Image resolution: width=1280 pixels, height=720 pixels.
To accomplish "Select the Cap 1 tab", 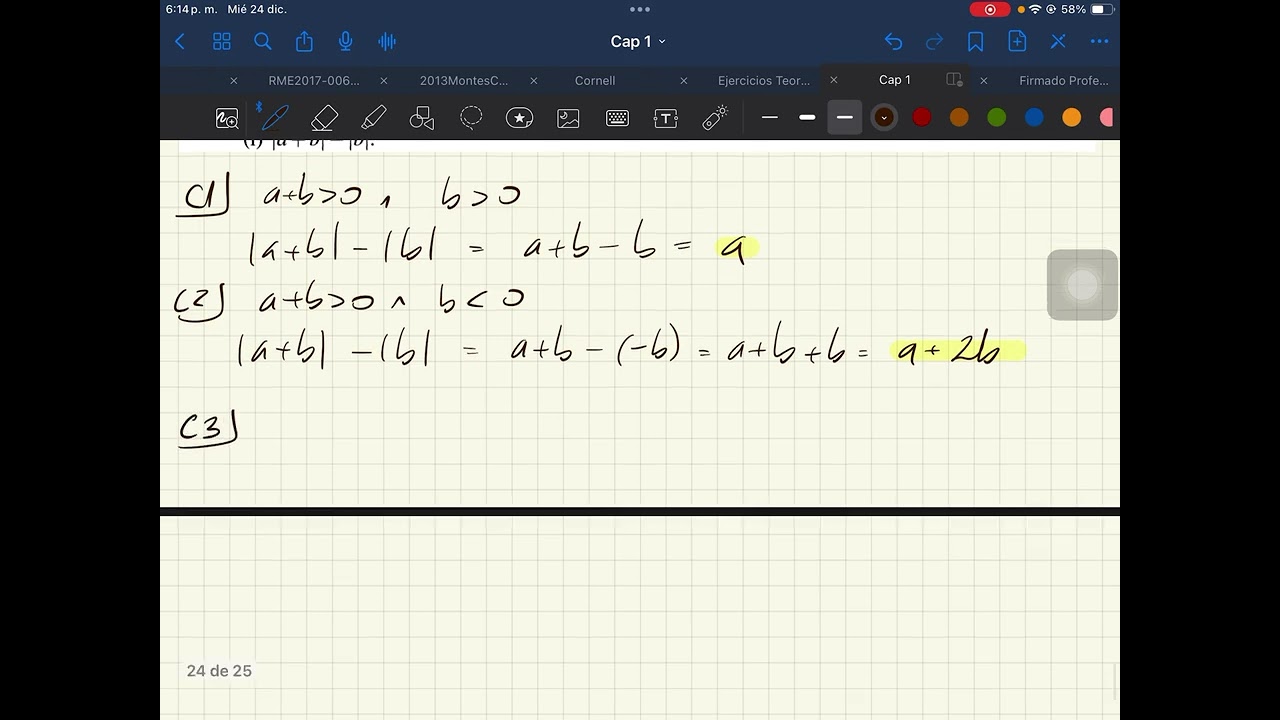I will (895, 80).
